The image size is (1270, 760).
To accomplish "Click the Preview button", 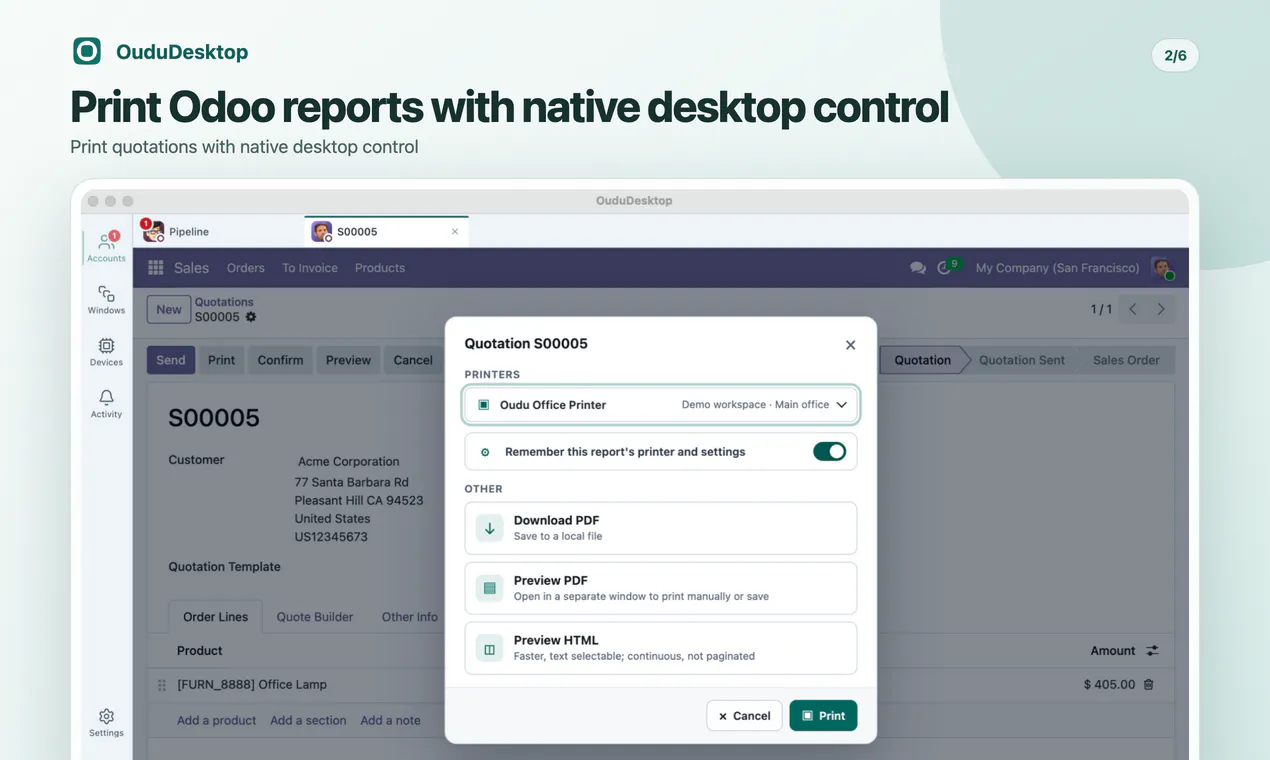I will click(x=348, y=360).
